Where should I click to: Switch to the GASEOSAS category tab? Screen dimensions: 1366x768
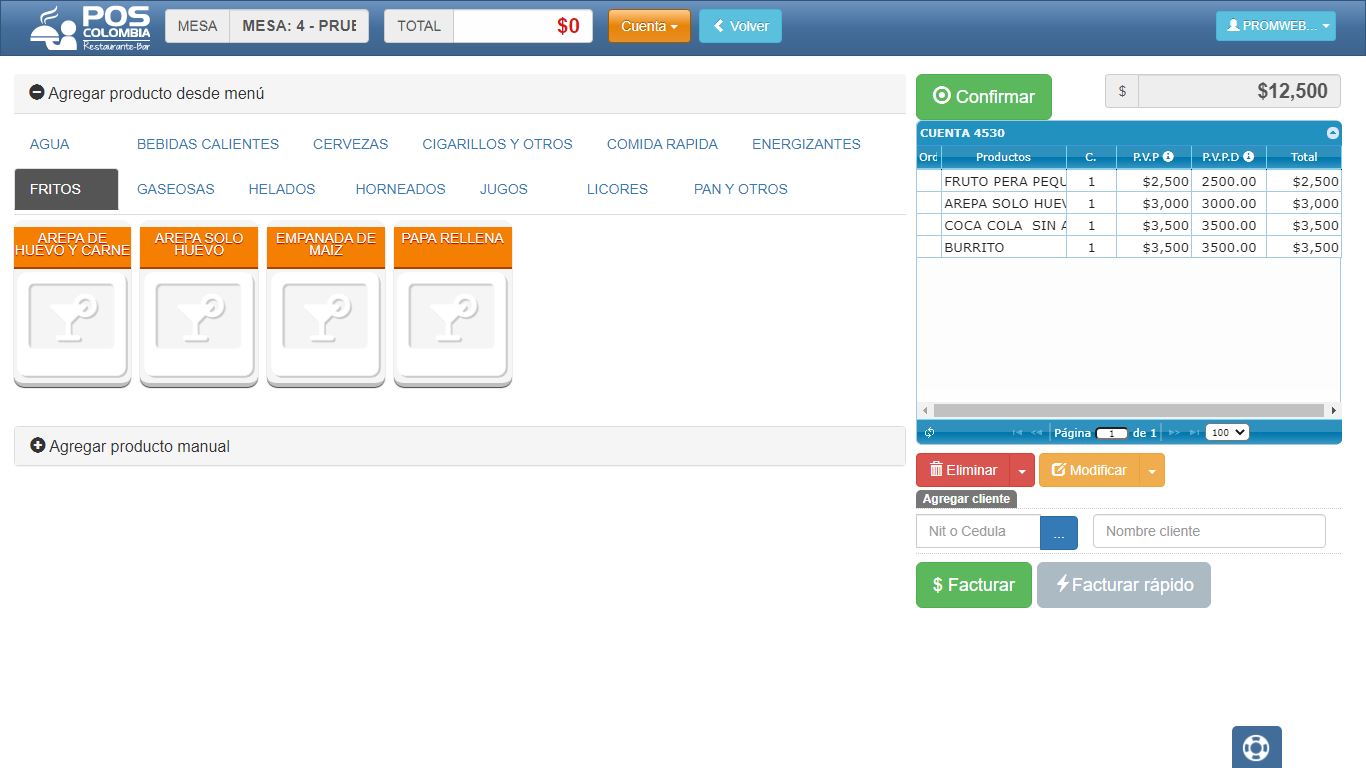click(x=176, y=189)
